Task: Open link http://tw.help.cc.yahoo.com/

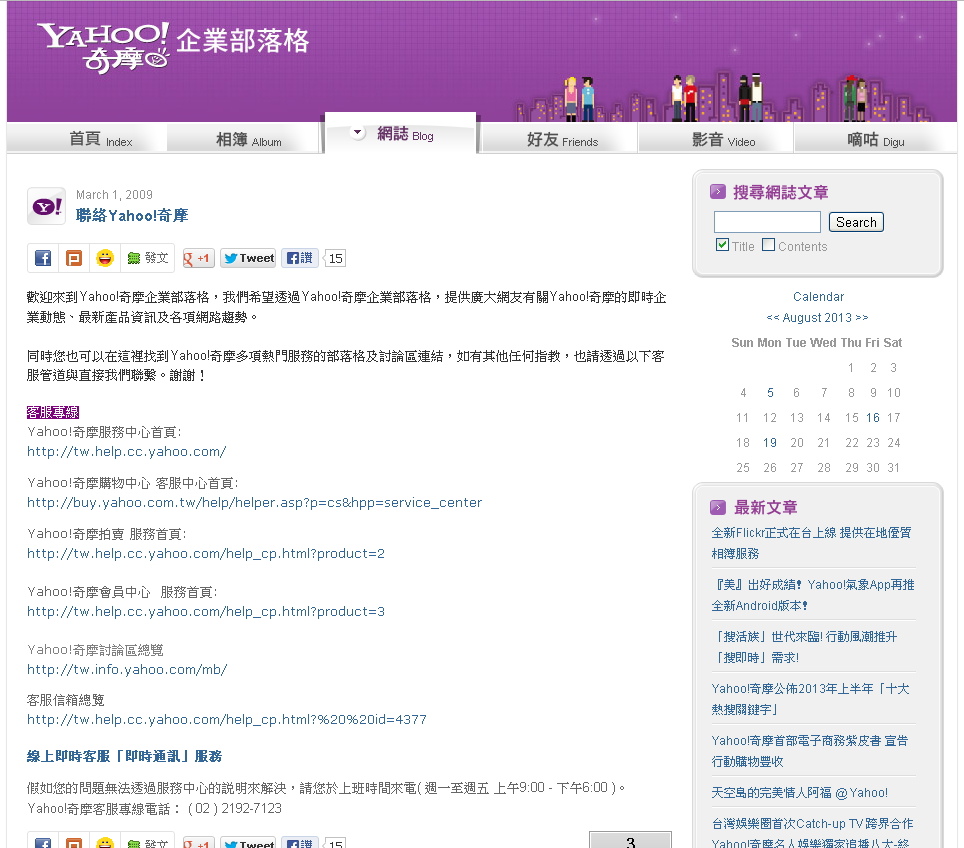Action: click(127, 451)
